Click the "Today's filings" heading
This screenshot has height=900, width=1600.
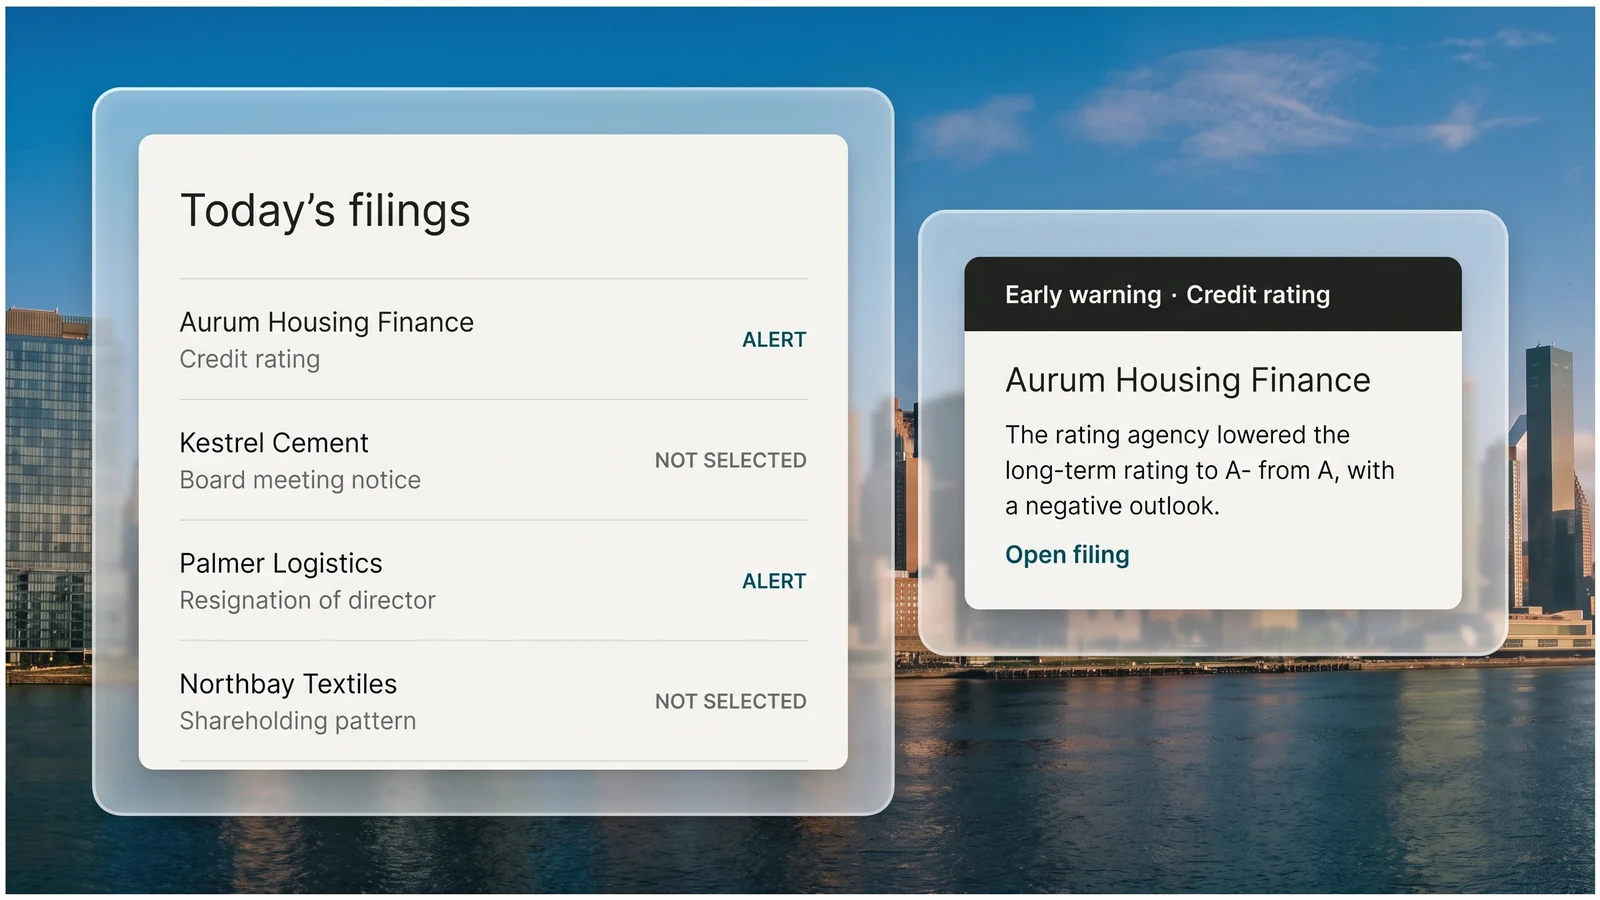pos(325,211)
